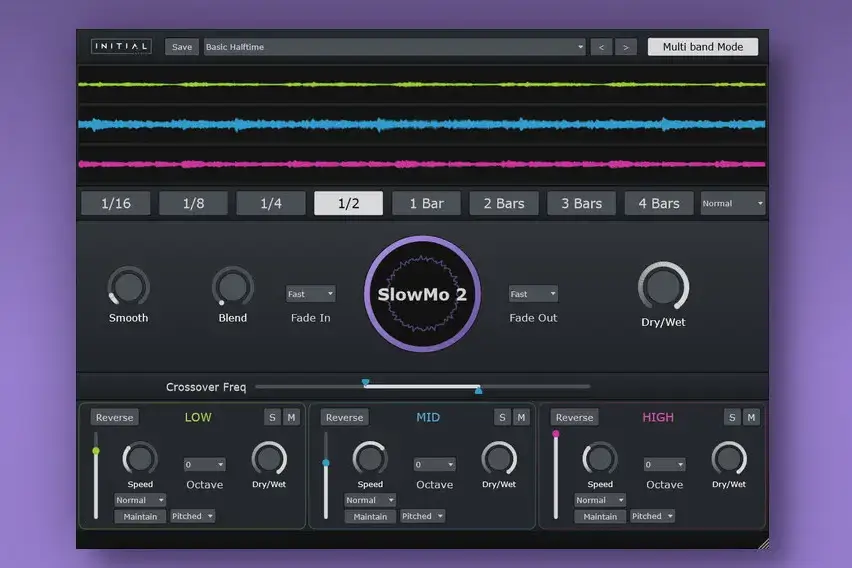Click the main Dry/Wet knob
The height and width of the screenshot is (568, 852).
(x=663, y=286)
